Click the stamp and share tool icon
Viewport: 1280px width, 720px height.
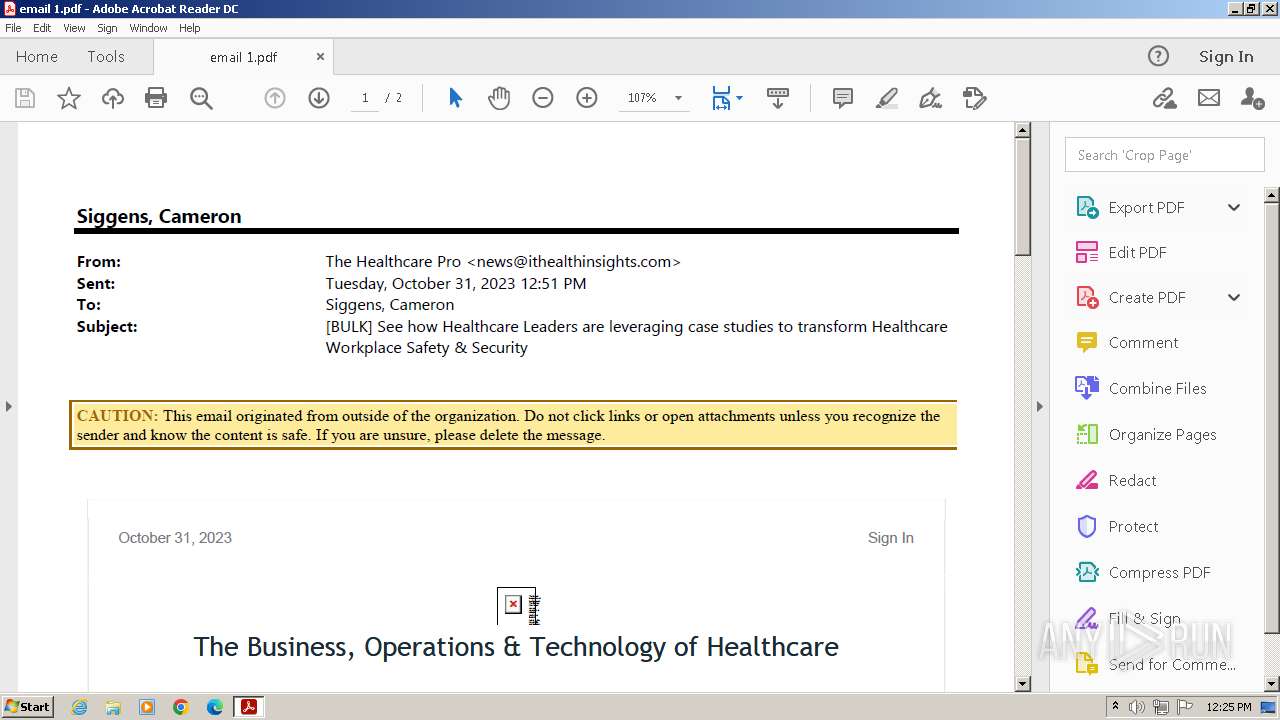click(x=975, y=98)
